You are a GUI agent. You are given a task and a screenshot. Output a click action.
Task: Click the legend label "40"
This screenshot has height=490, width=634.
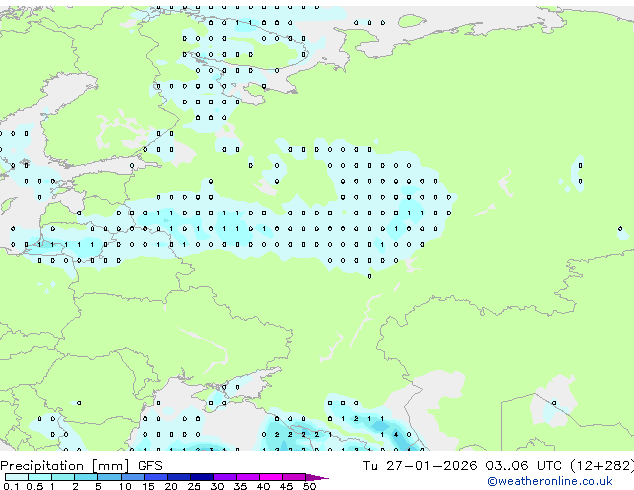(x=263, y=486)
